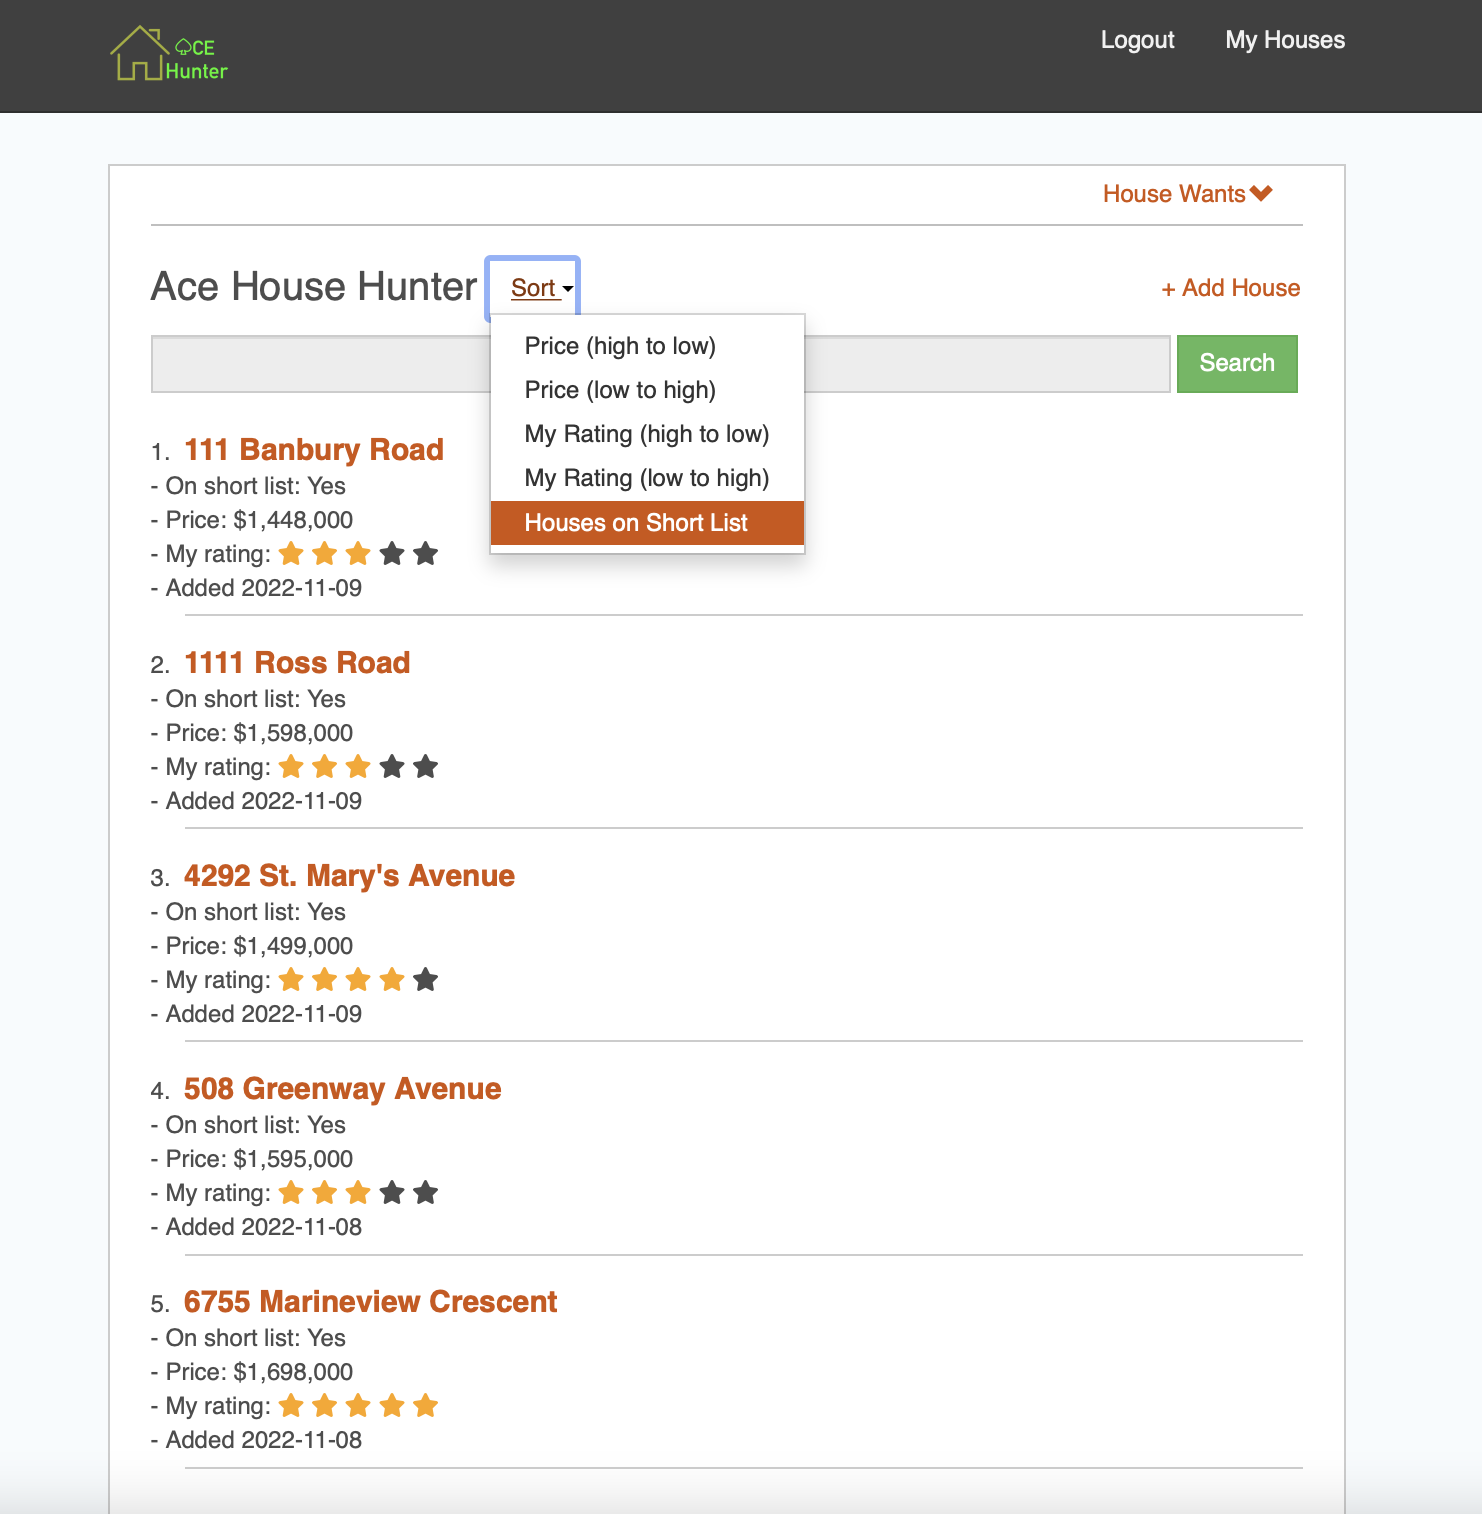The image size is (1482, 1514).
Task: Select Price (high to low) sort option
Action: pyautogui.click(x=620, y=346)
